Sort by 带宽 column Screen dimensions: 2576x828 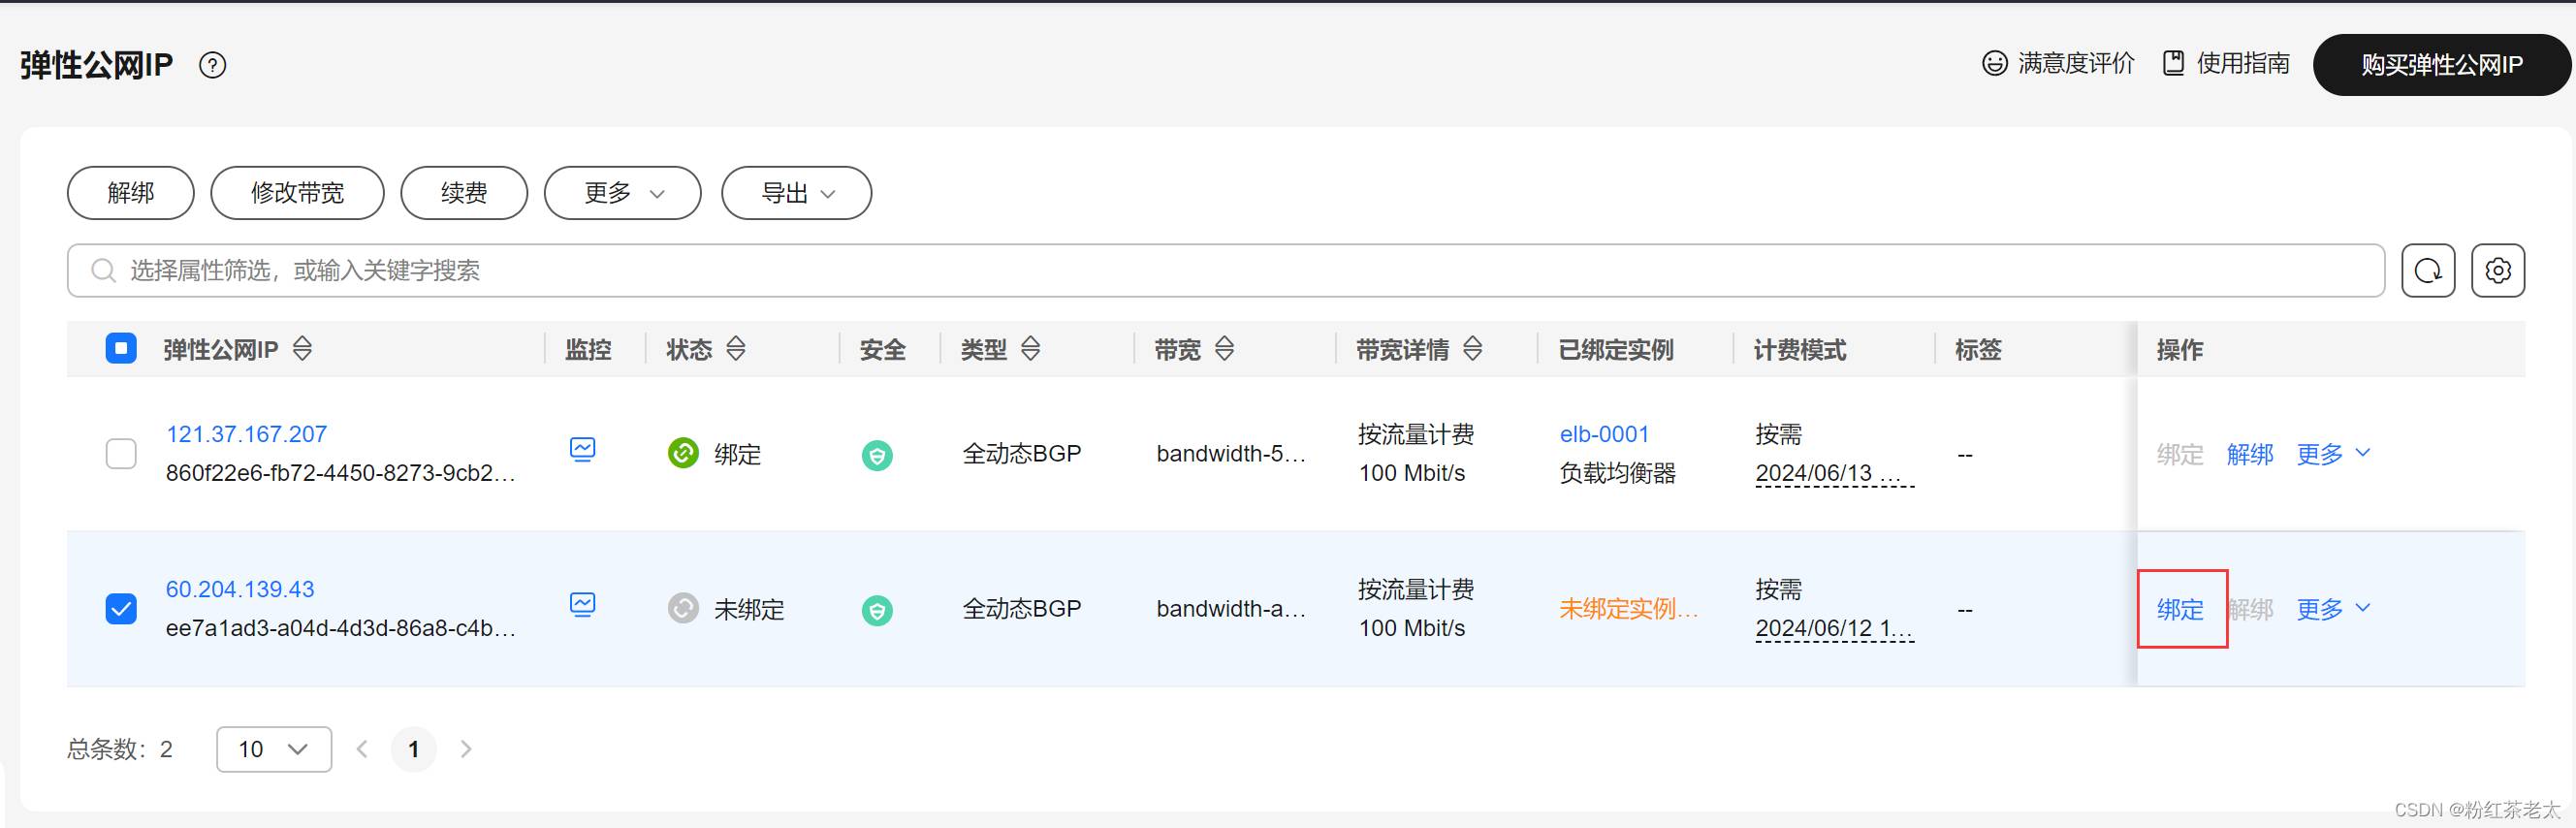(x=1225, y=349)
